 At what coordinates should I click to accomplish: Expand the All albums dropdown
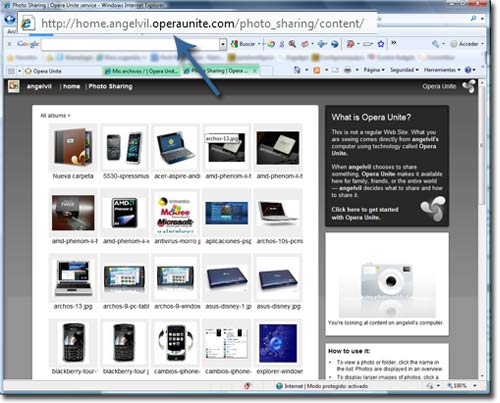tap(55, 116)
